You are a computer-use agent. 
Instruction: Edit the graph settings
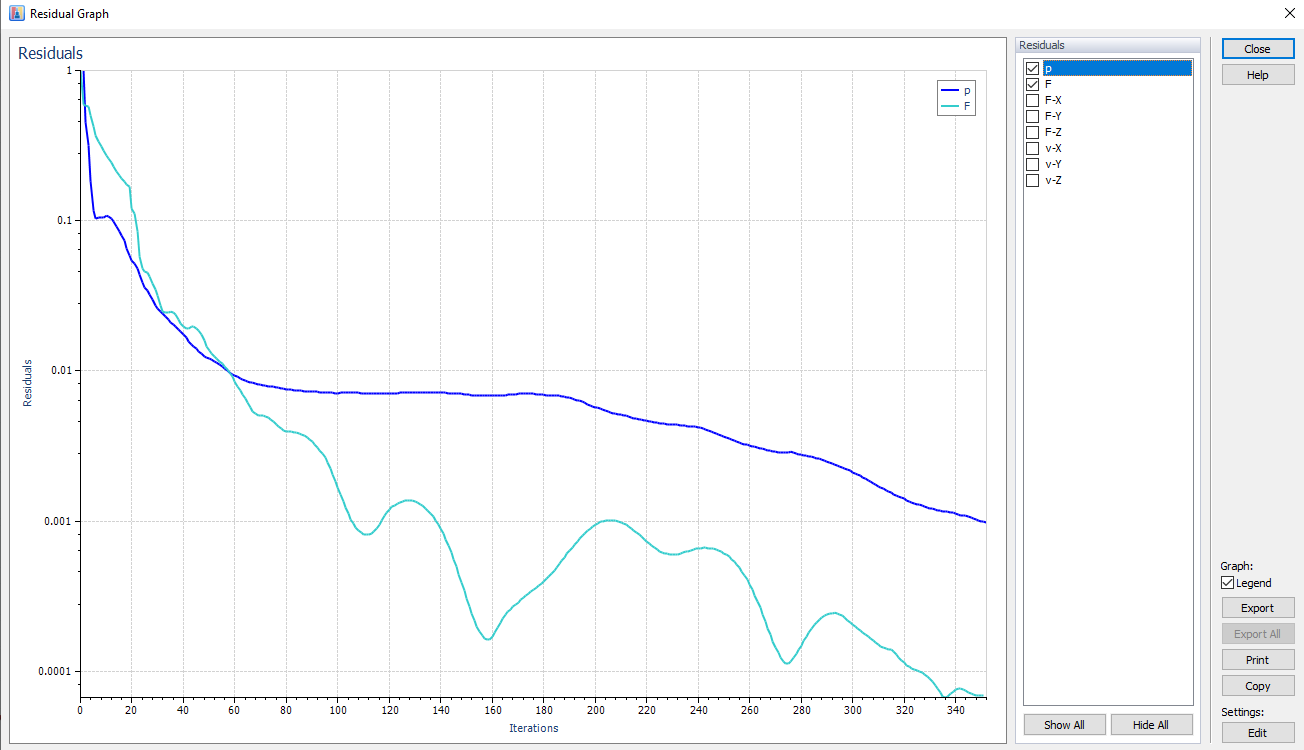(x=1257, y=732)
